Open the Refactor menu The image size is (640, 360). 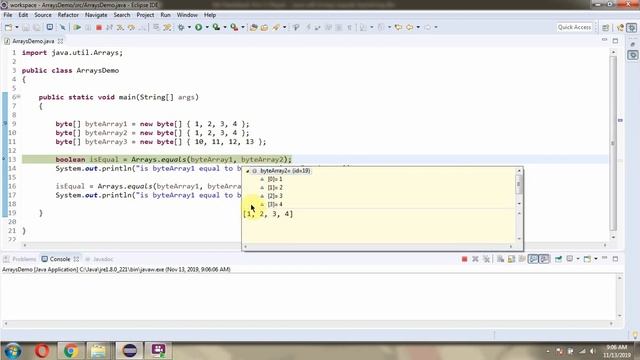point(68,15)
